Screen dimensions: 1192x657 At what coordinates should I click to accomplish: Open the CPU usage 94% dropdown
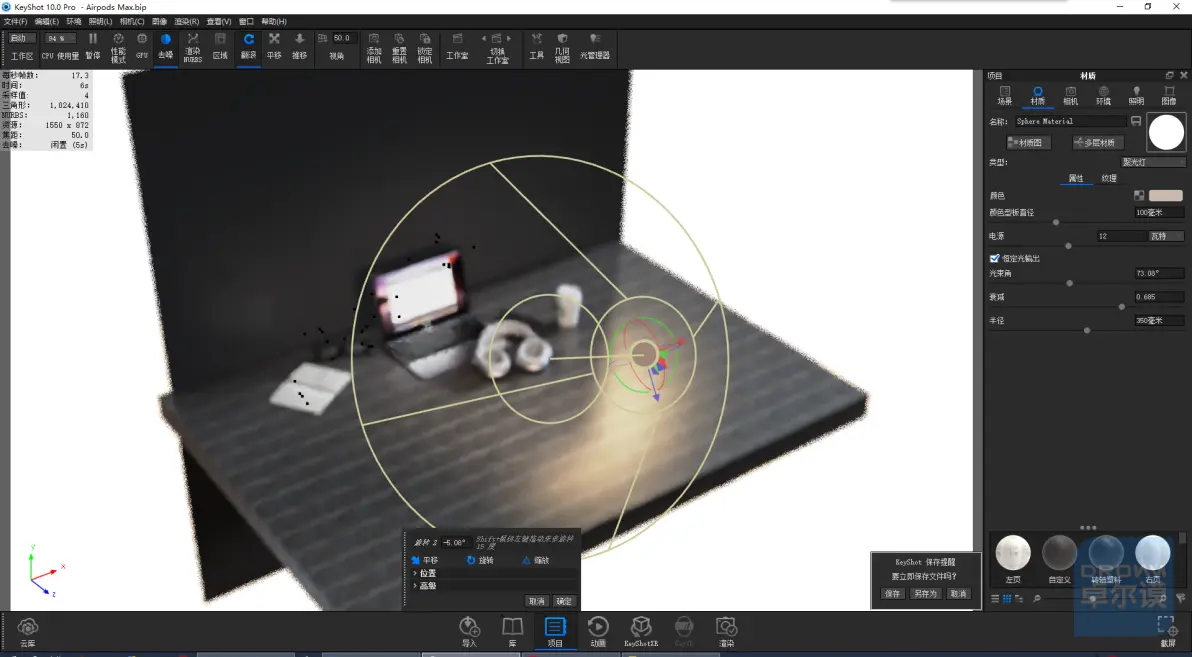coord(59,38)
